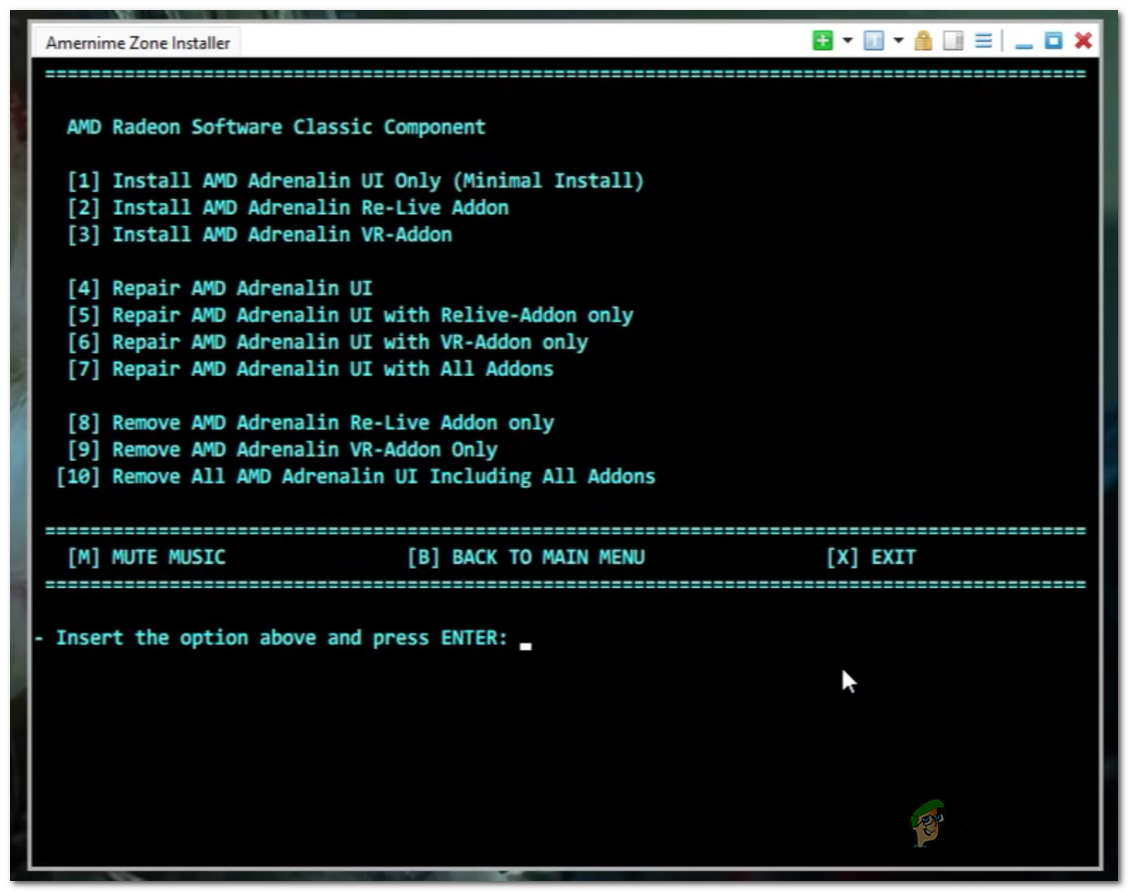Click option [4] Repair AMD Adrenalin UI
The width and height of the screenshot is (1129, 892).
point(220,288)
